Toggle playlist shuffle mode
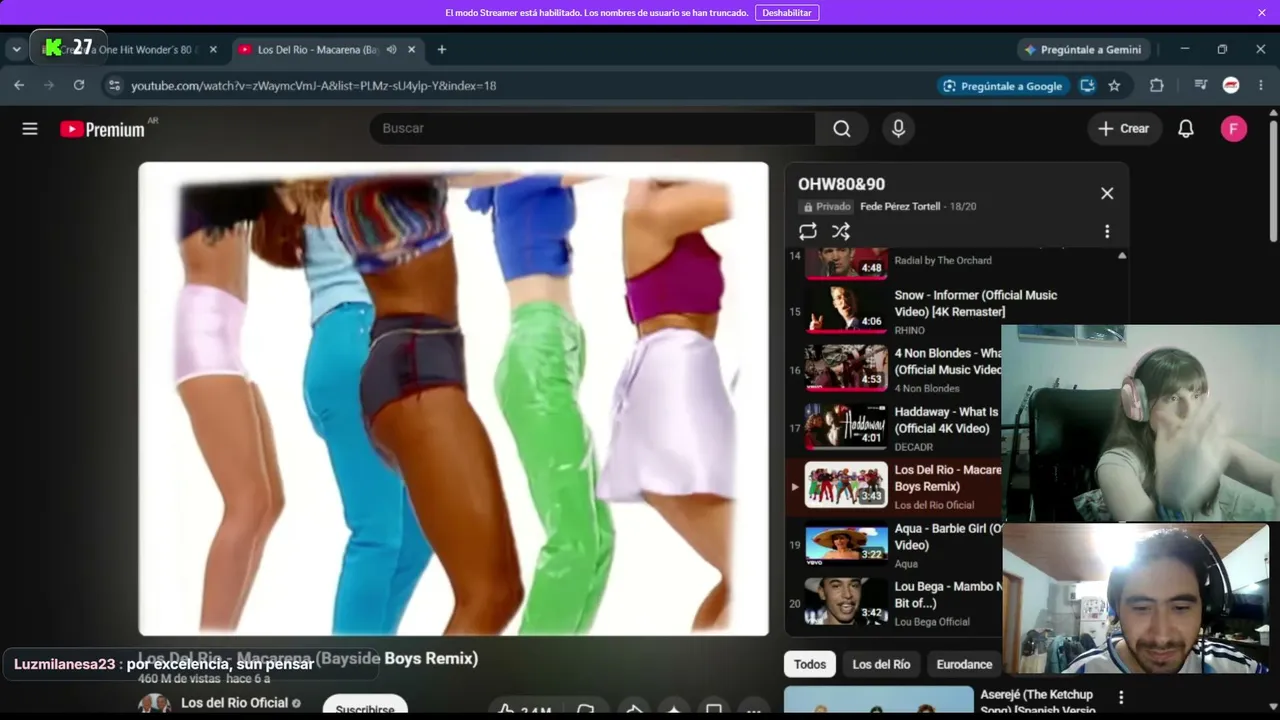Screen dimensions: 1280x720 point(841,231)
